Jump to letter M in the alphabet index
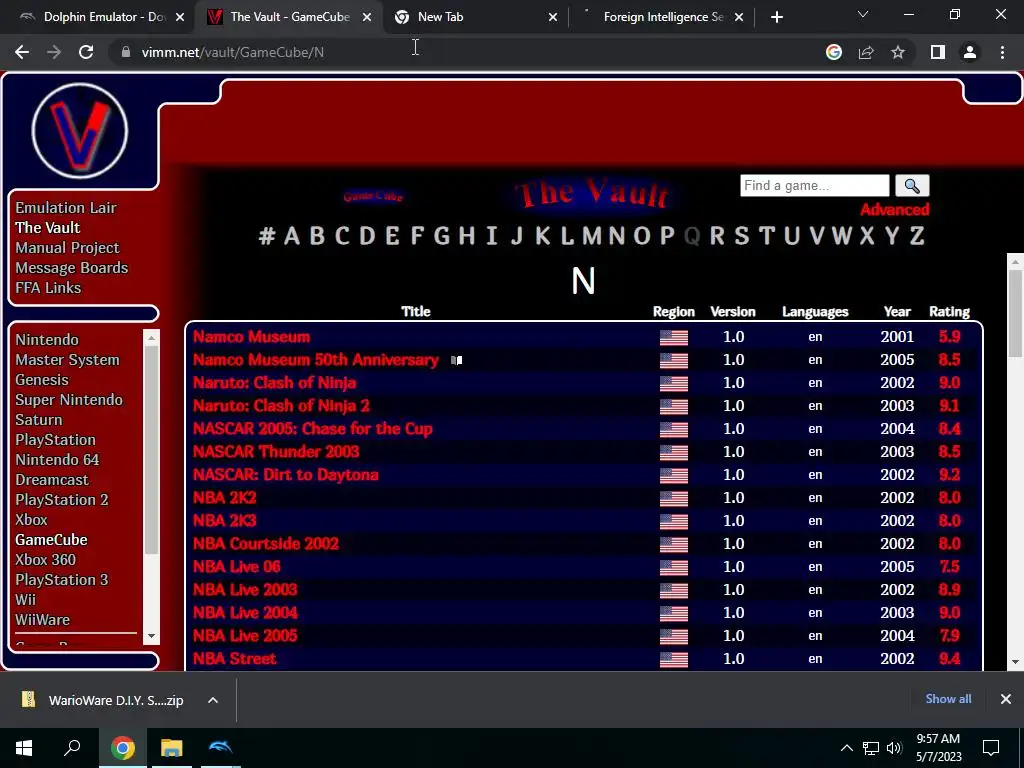 point(592,236)
